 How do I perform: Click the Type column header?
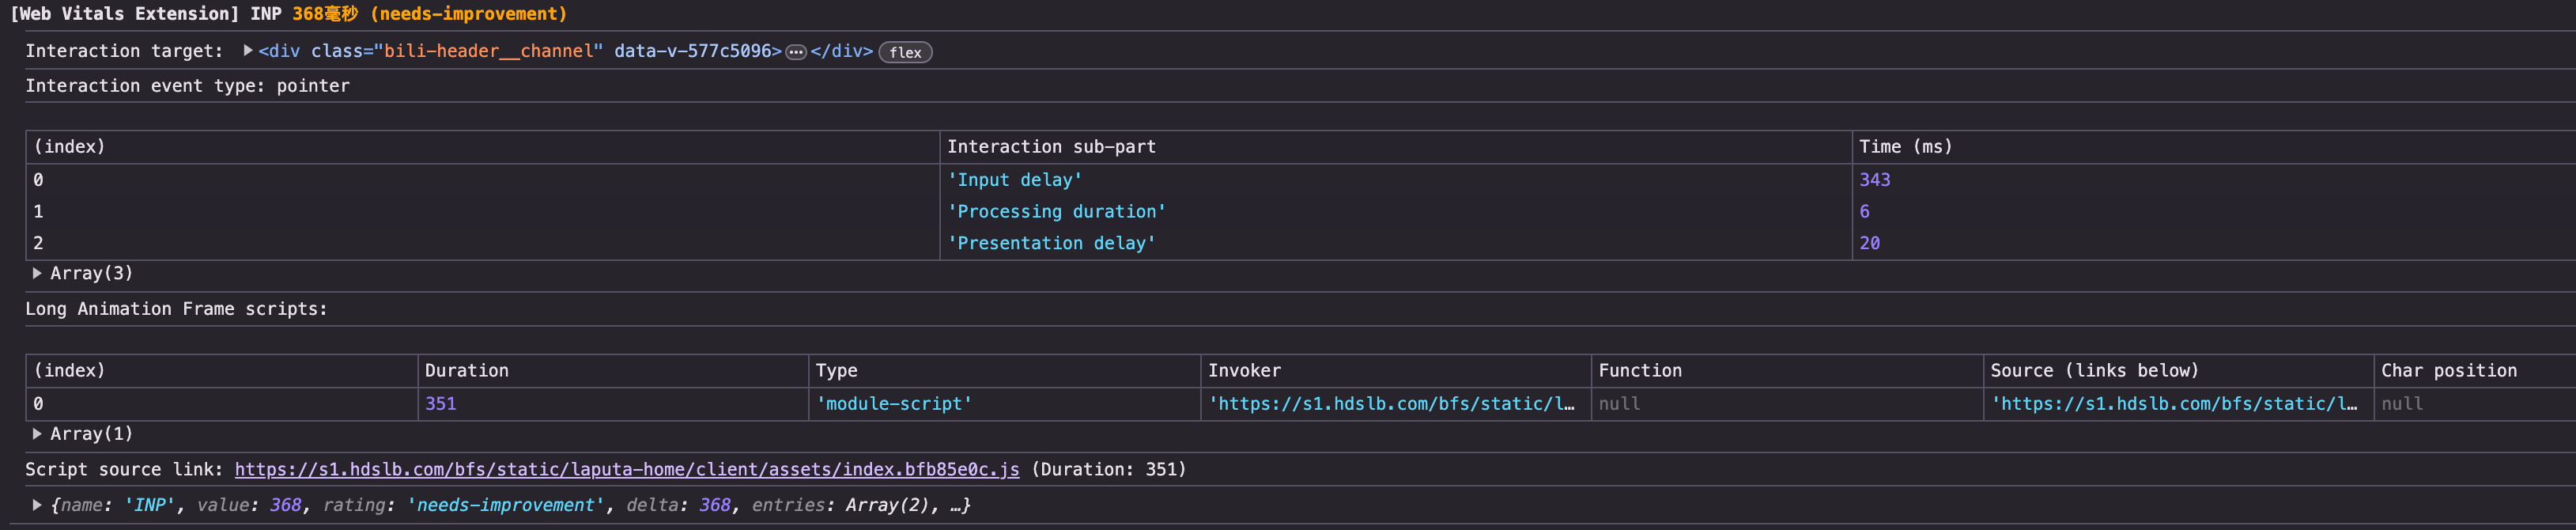tap(836, 370)
